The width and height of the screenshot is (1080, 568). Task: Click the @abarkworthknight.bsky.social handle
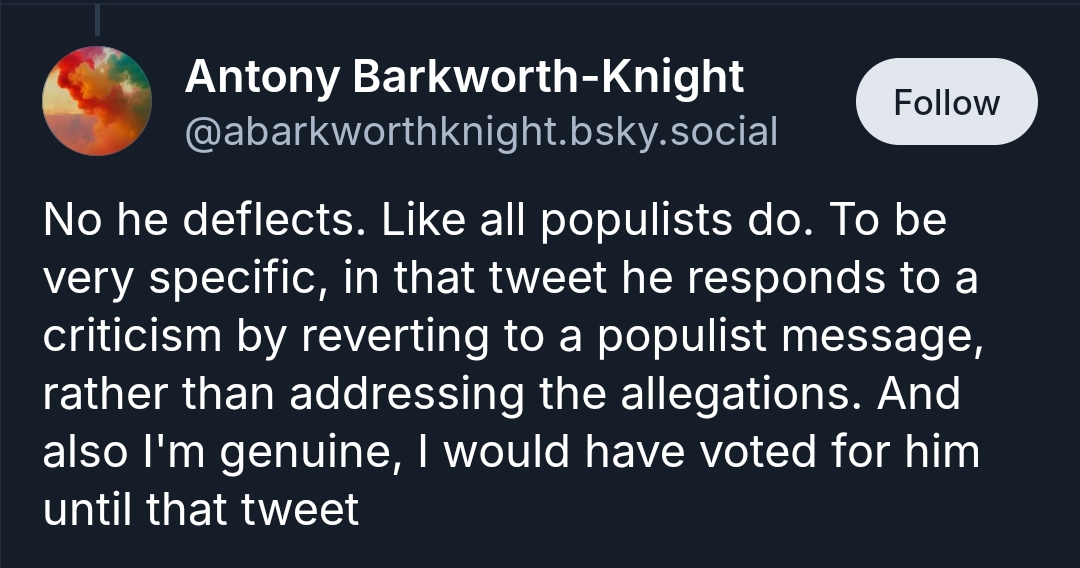coord(480,132)
